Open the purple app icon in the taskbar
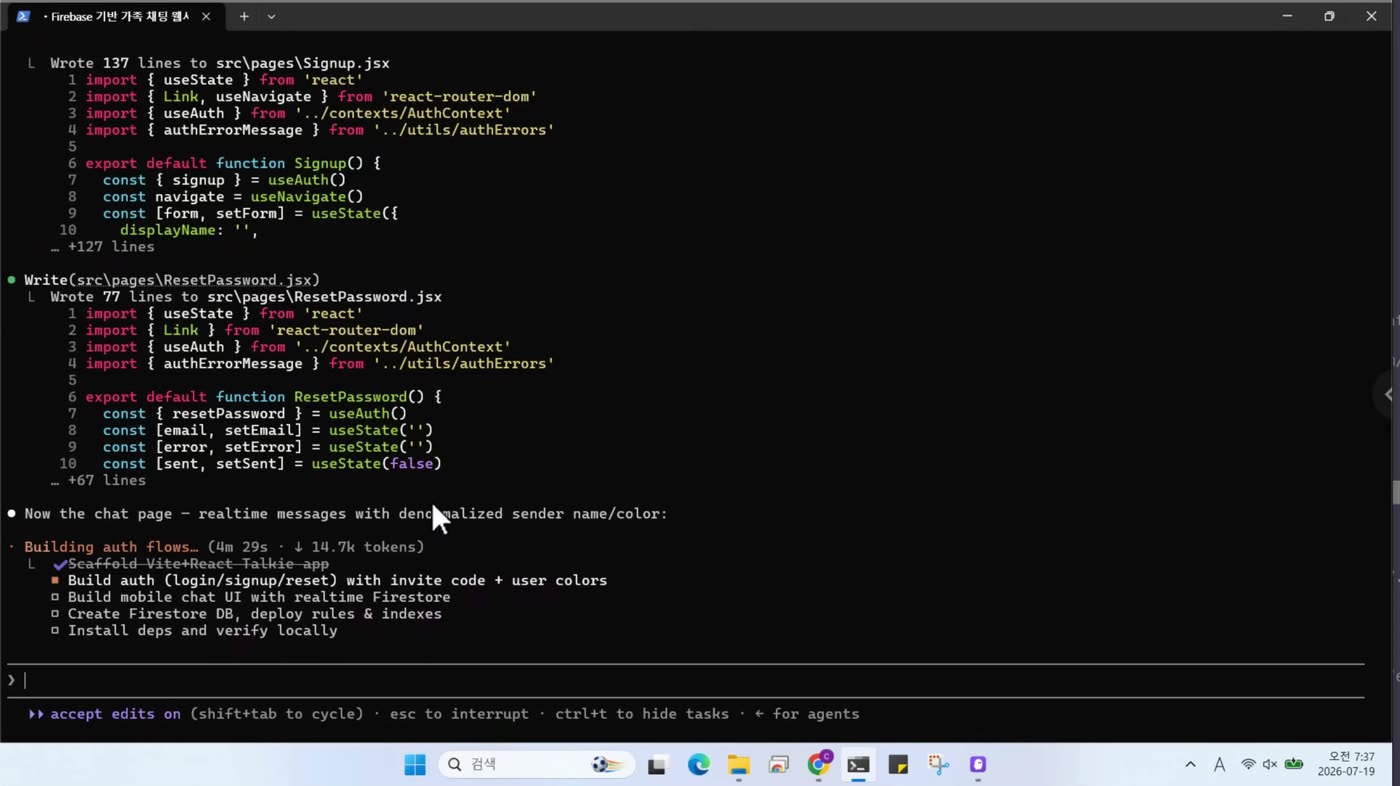Viewport: 1400px width, 786px height. [x=978, y=765]
